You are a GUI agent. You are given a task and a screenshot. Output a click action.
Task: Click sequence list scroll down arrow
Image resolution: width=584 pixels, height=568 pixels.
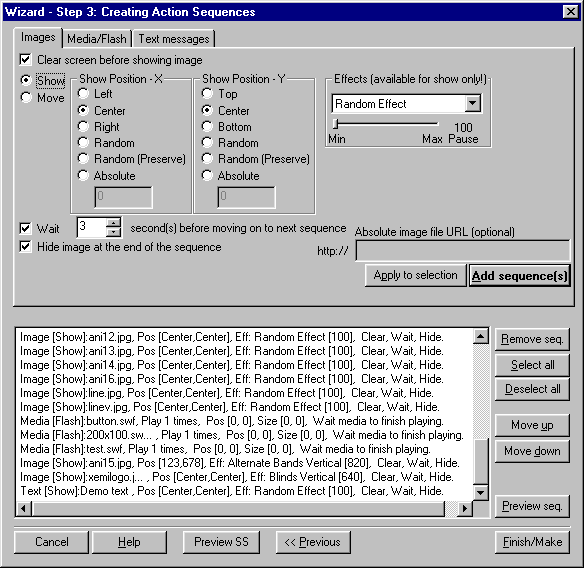coord(480,493)
